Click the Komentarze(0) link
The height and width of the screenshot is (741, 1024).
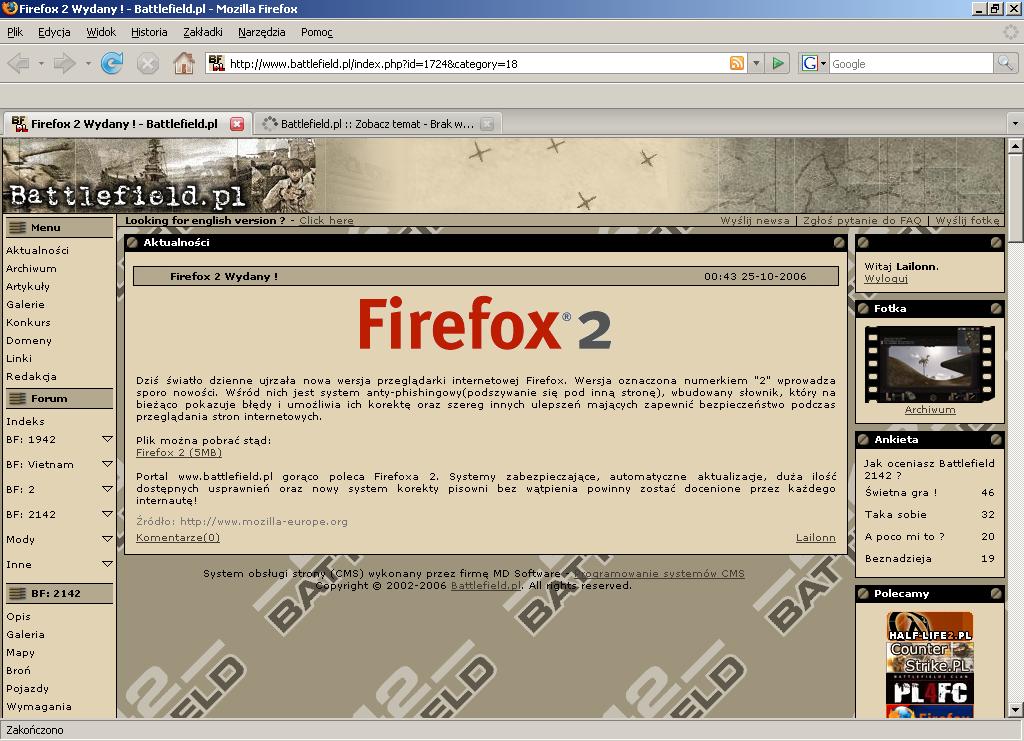[x=178, y=538]
